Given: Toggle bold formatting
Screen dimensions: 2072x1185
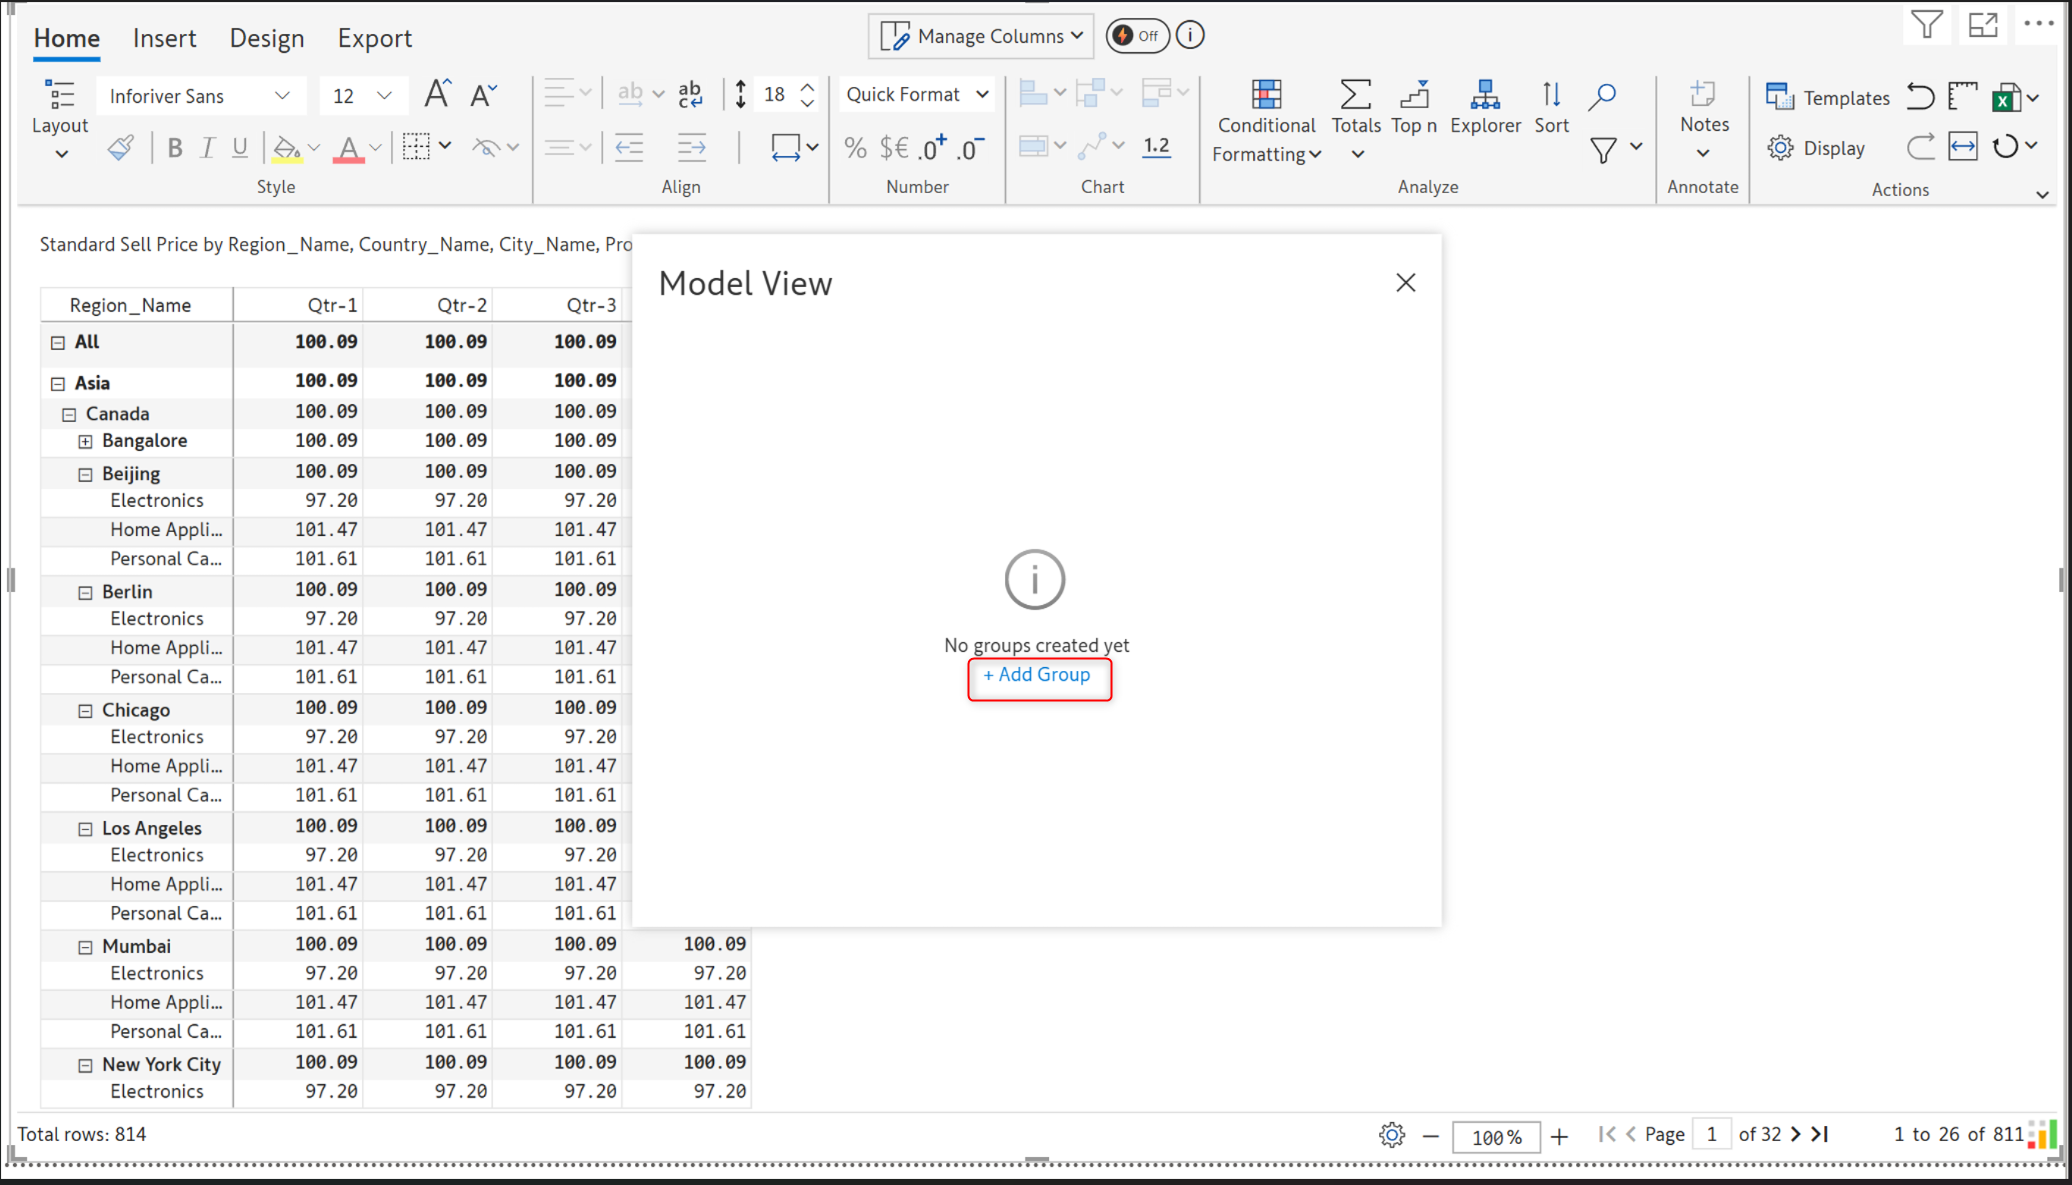Looking at the screenshot, I should pos(175,148).
